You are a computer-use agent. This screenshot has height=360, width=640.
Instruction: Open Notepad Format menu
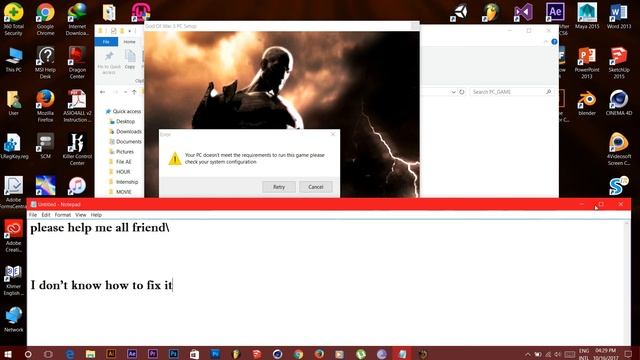62,215
